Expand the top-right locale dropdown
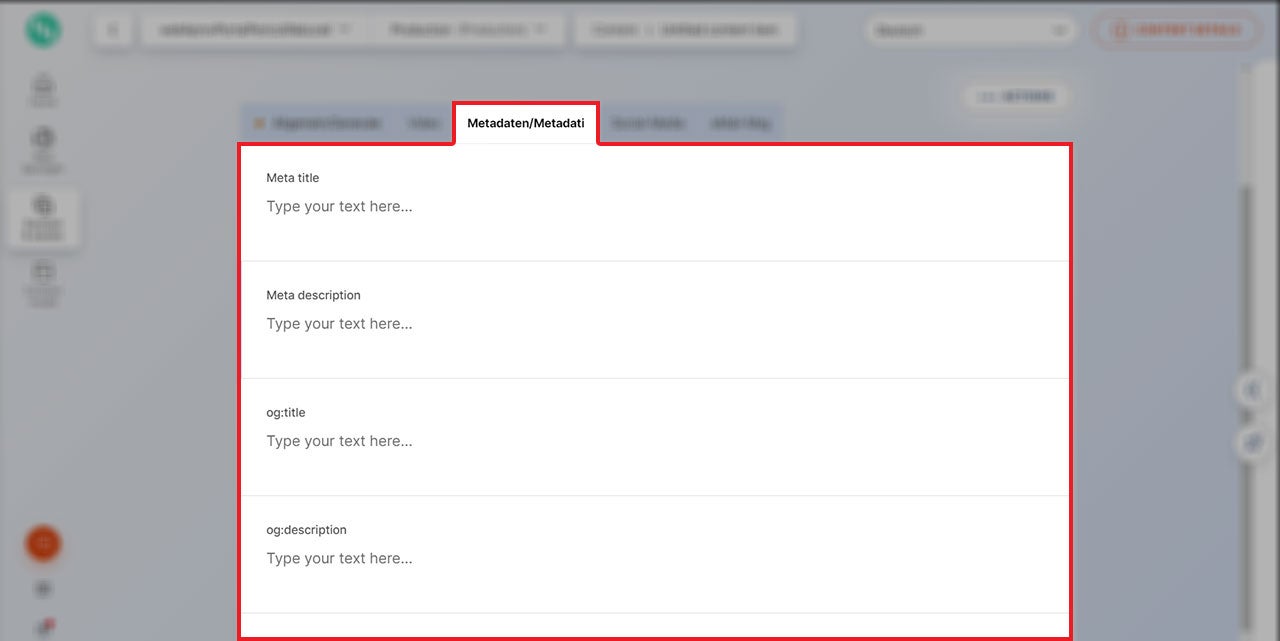 coord(969,31)
